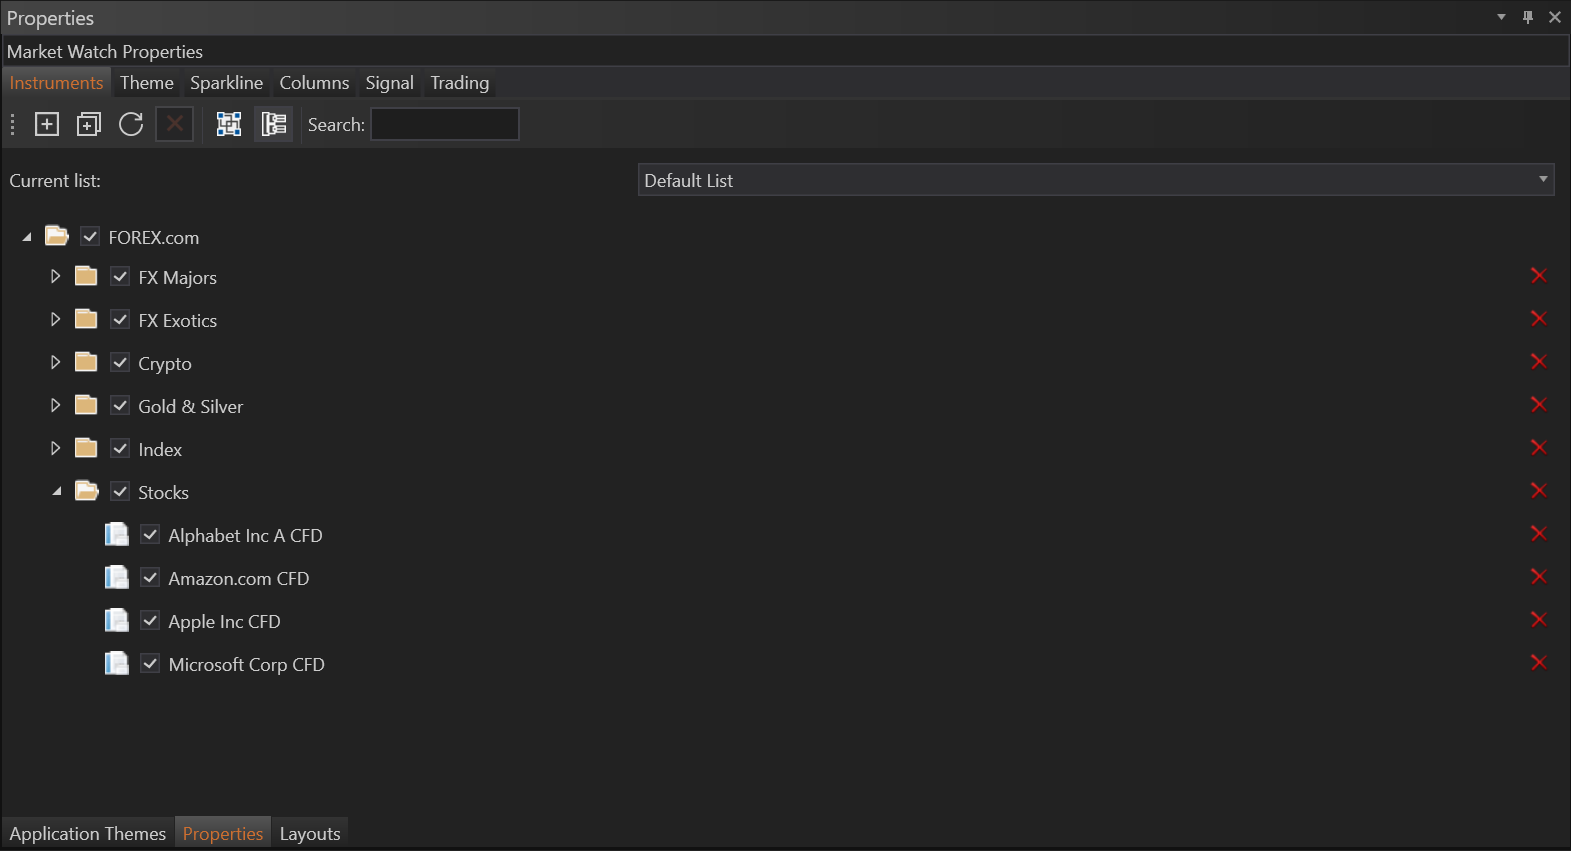The height and width of the screenshot is (851, 1571).
Task: Remove FX Majors using its red X
Action: [x=1538, y=276]
